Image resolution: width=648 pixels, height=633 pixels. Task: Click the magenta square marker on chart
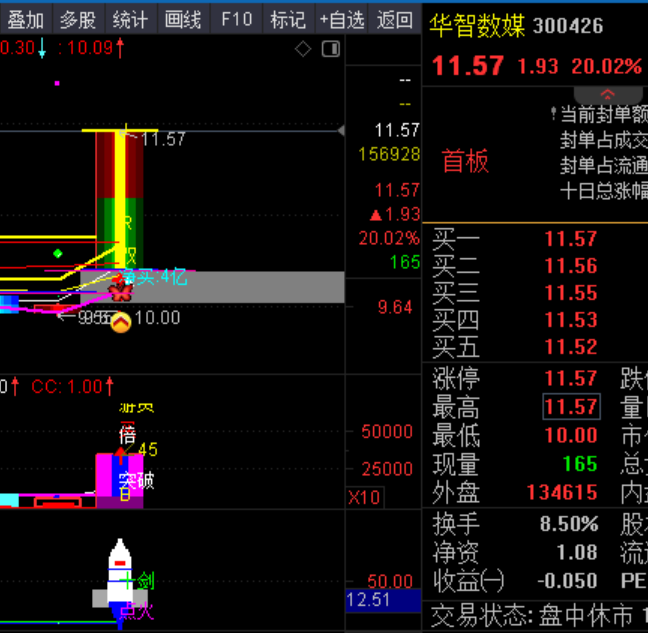[57, 83]
